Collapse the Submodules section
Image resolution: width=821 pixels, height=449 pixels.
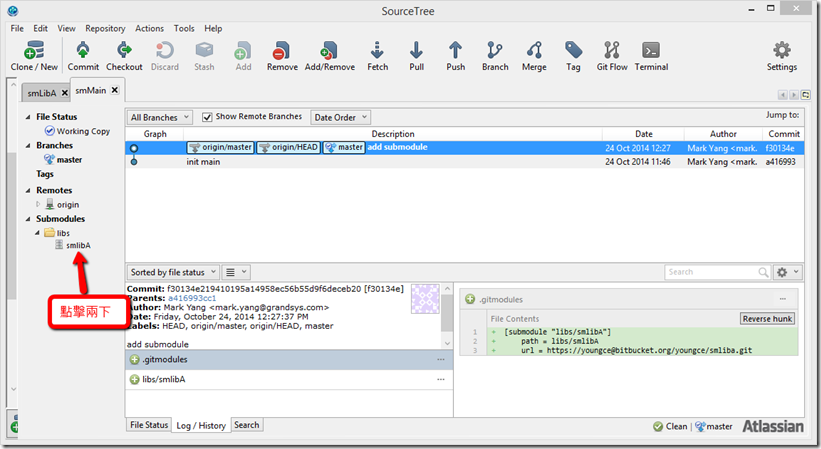tap(28, 219)
